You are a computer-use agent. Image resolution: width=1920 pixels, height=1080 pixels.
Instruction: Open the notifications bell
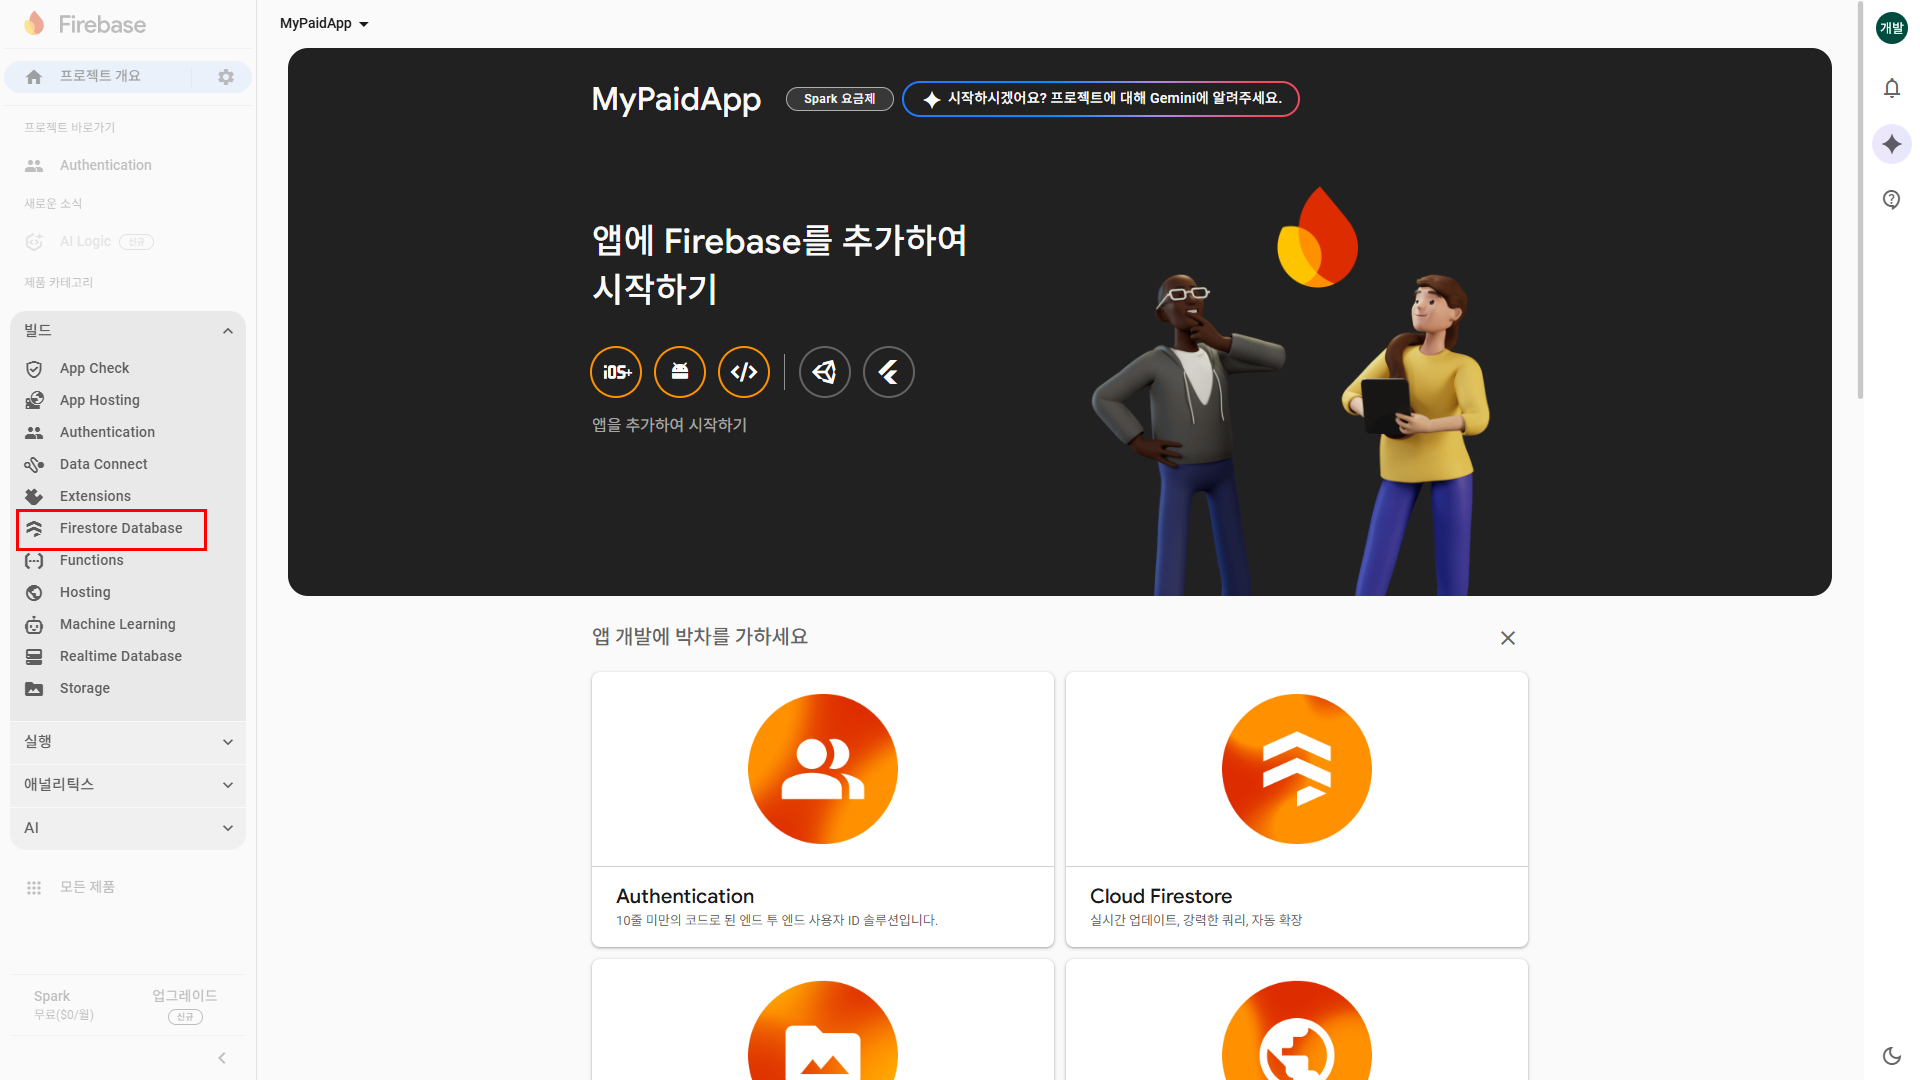coord(1891,88)
